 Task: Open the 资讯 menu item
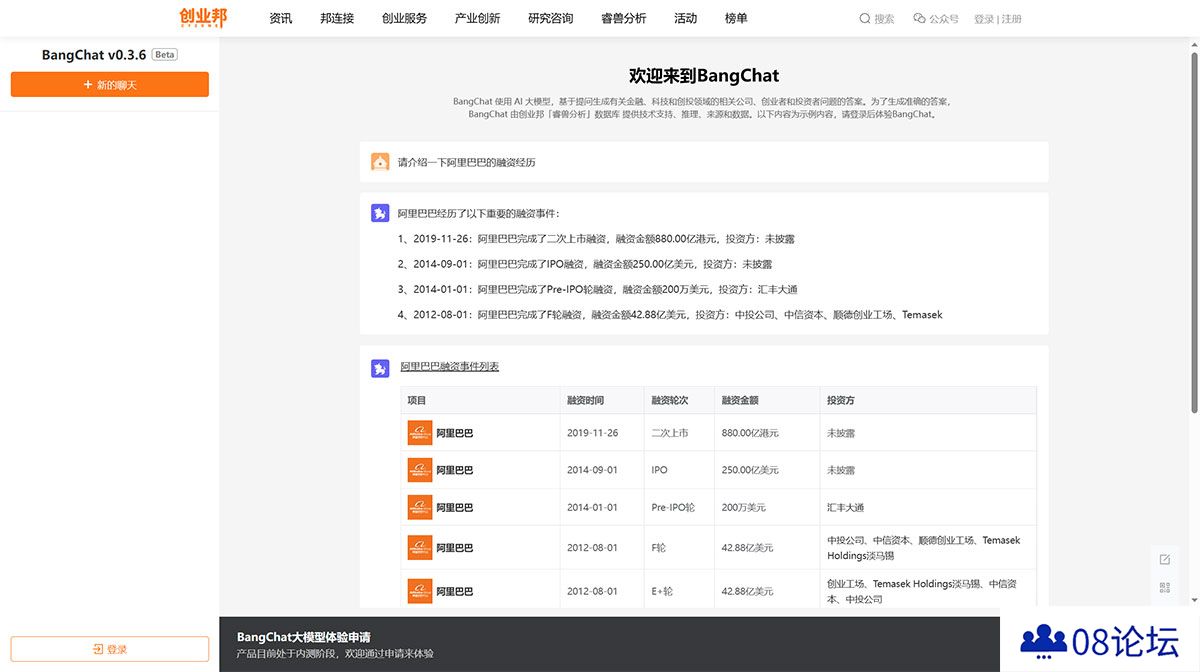[281, 18]
